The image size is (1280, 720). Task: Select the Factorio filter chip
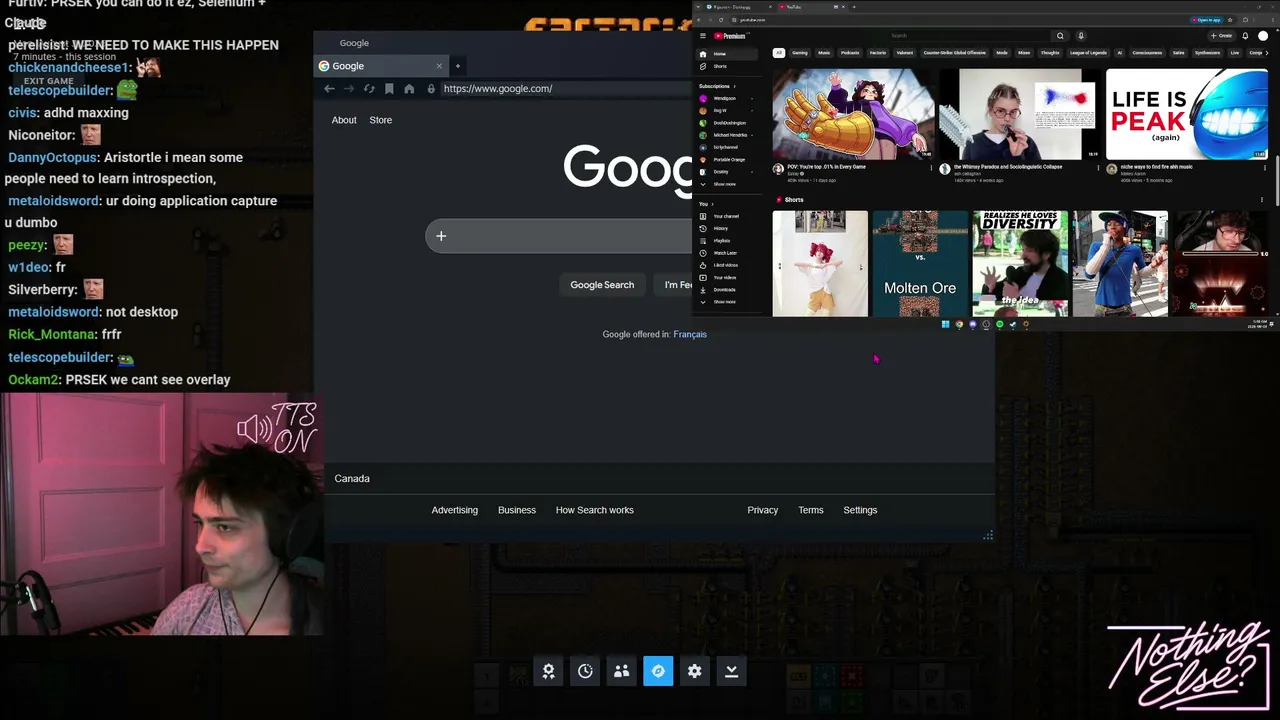(x=878, y=53)
